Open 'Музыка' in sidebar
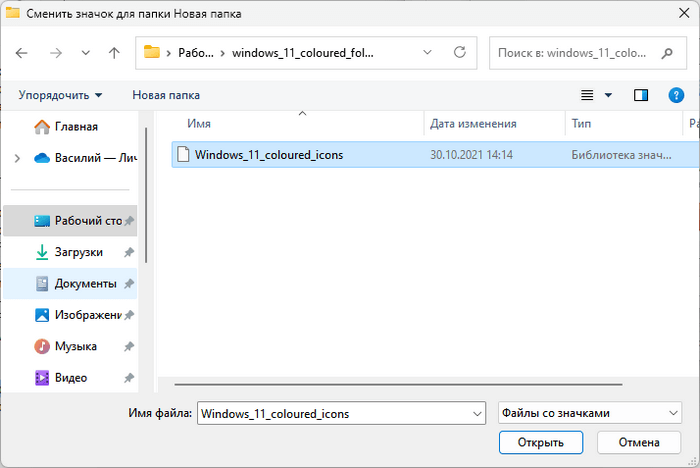The image size is (700, 468). pos(70,347)
